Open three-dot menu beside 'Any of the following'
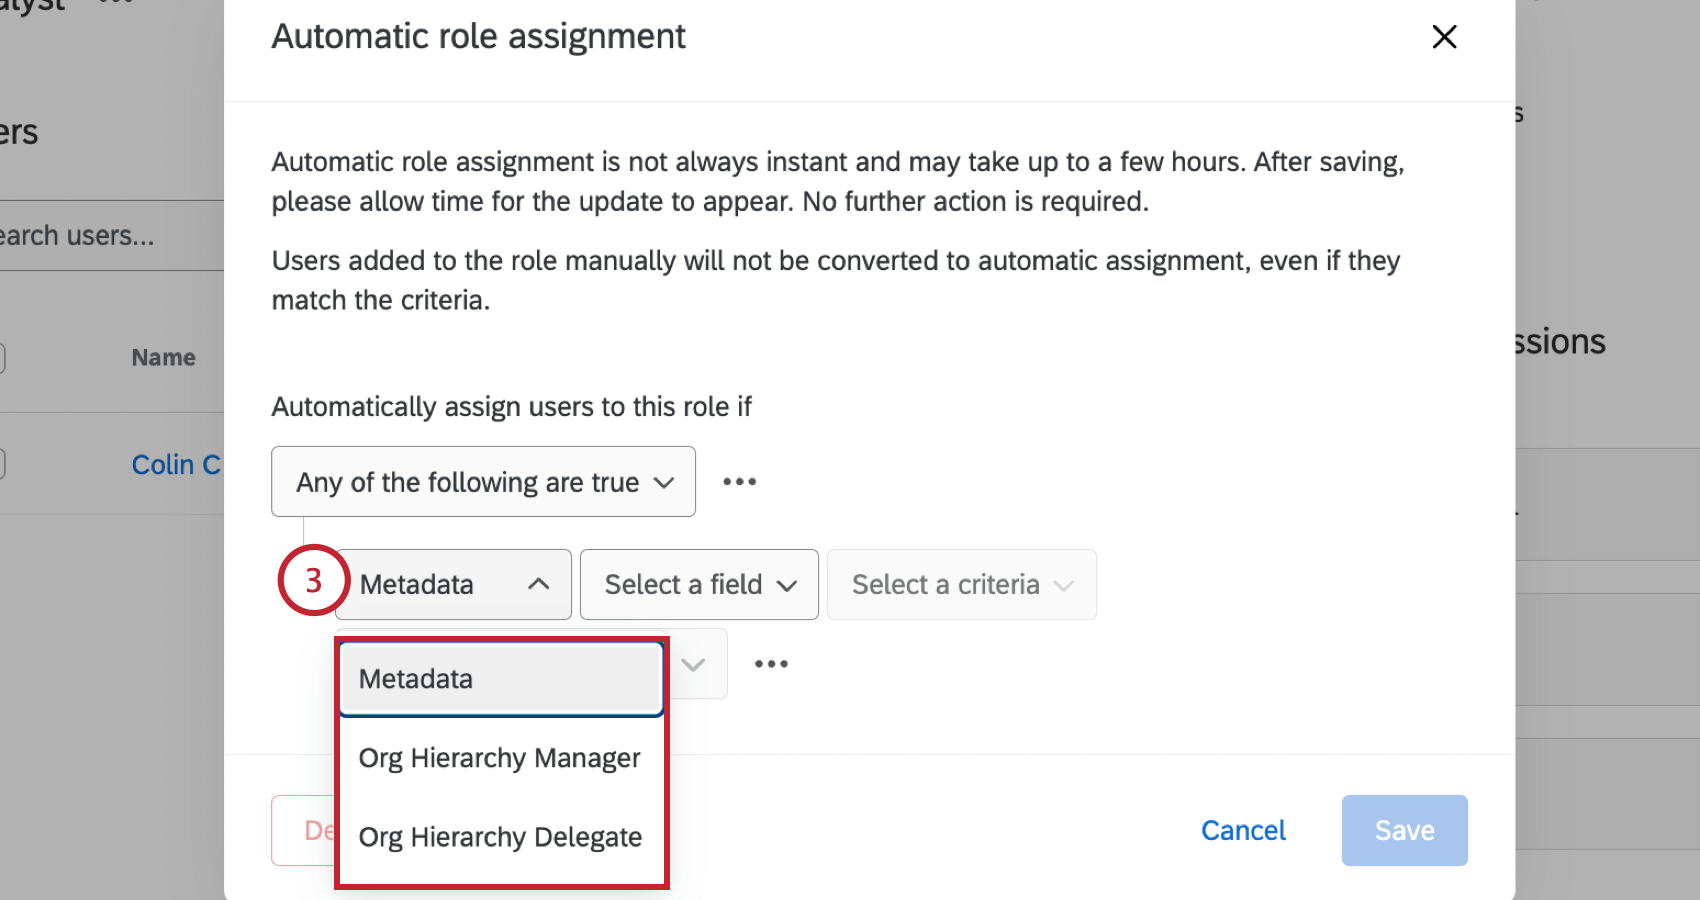This screenshot has height=900, width=1700. coord(739,482)
